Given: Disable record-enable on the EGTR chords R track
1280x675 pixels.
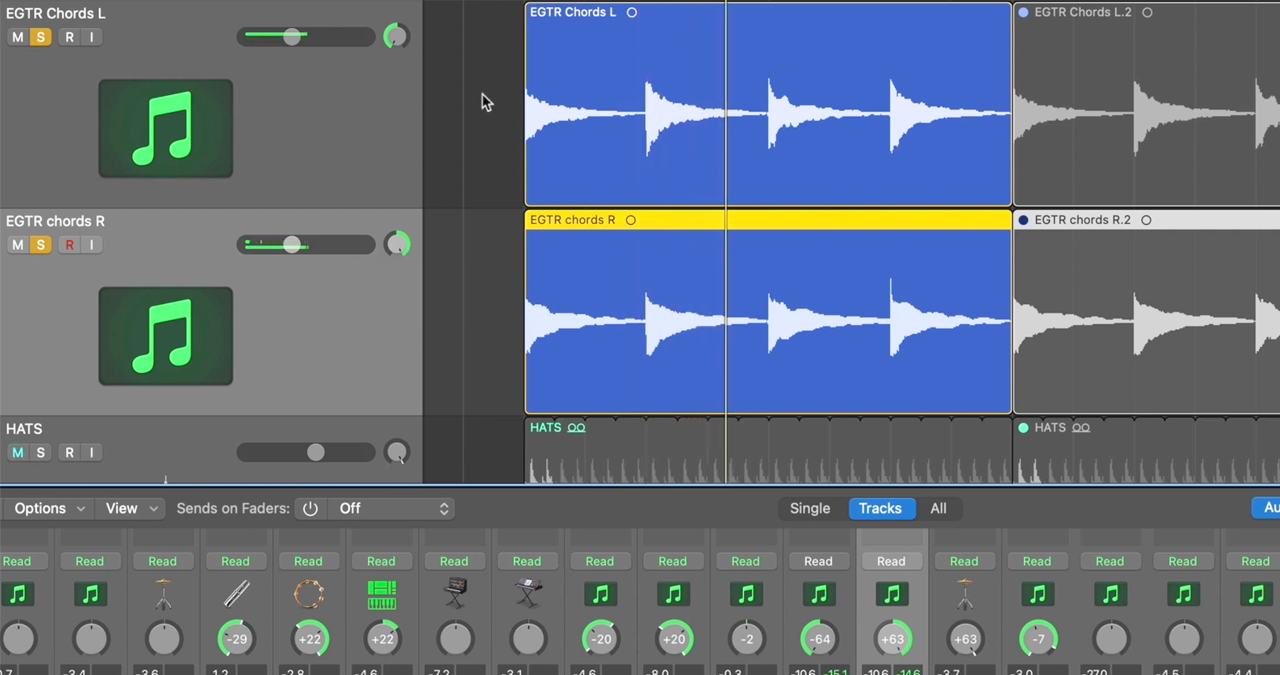Looking at the screenshot, I should click(x=69, y=245).
